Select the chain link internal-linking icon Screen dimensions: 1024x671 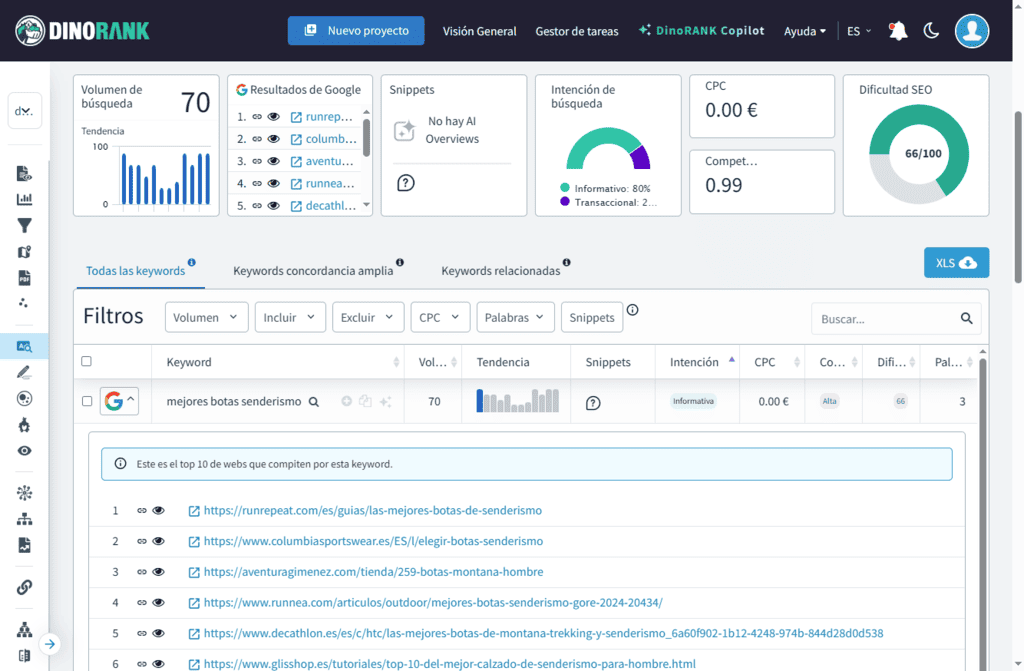26,587
